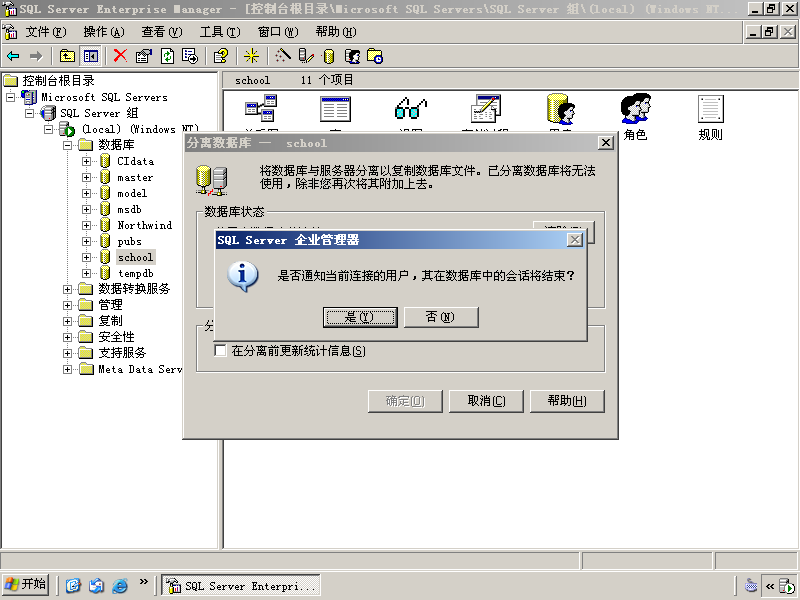Open the 操作(A) menu
Screen dimensions: 800x600
click(x=104, y=32)
